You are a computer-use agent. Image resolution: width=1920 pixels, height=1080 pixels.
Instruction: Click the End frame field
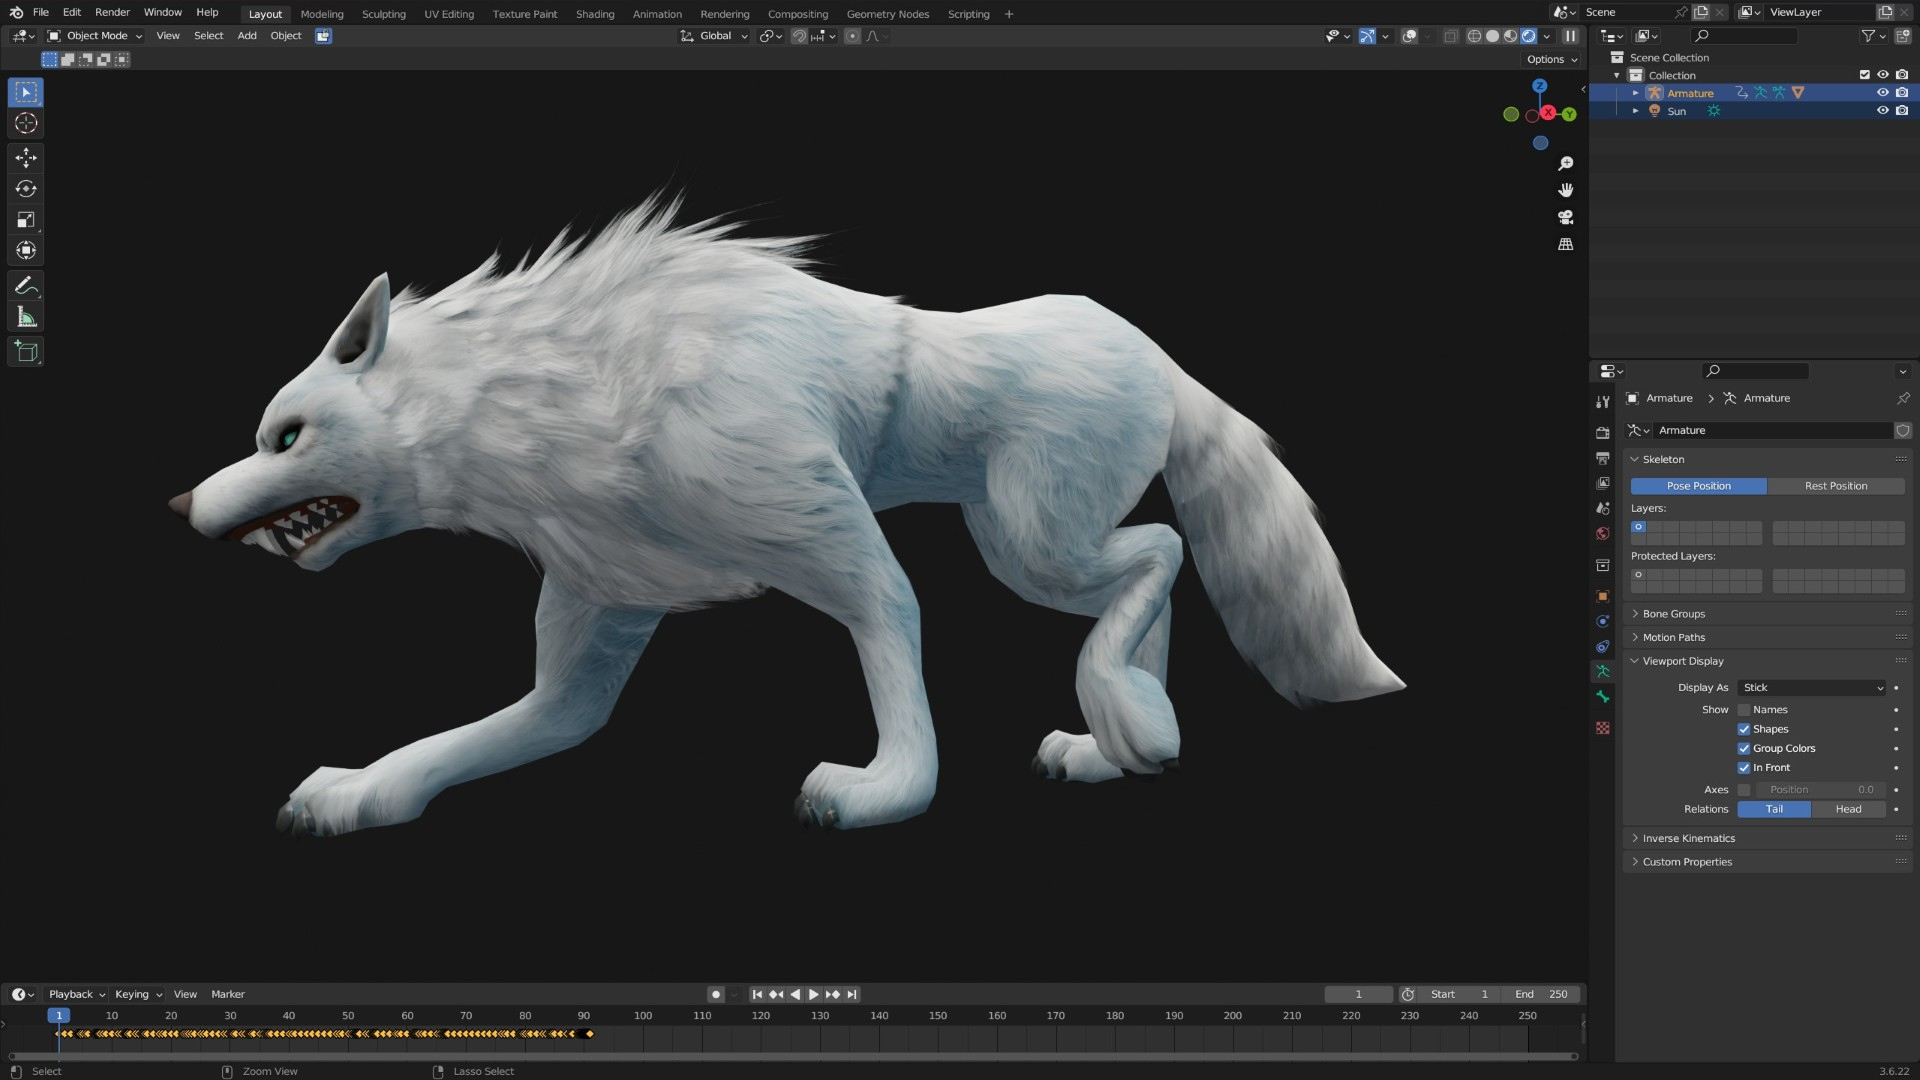pyautogui.click(x=1541, y=995)
